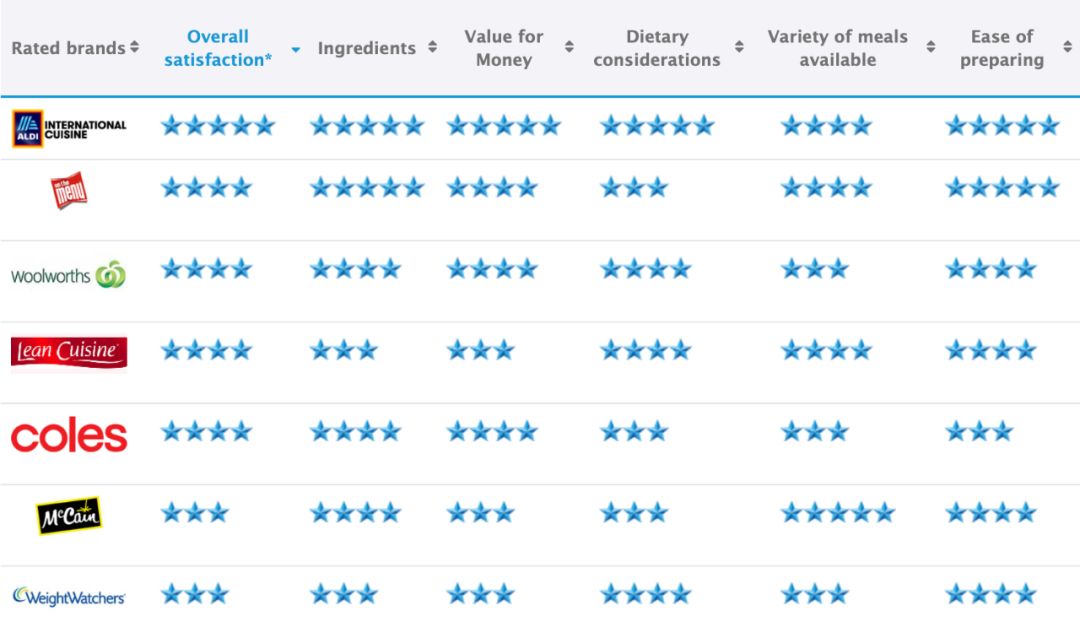Sort by Variety of meals available header

click(838, 48)
